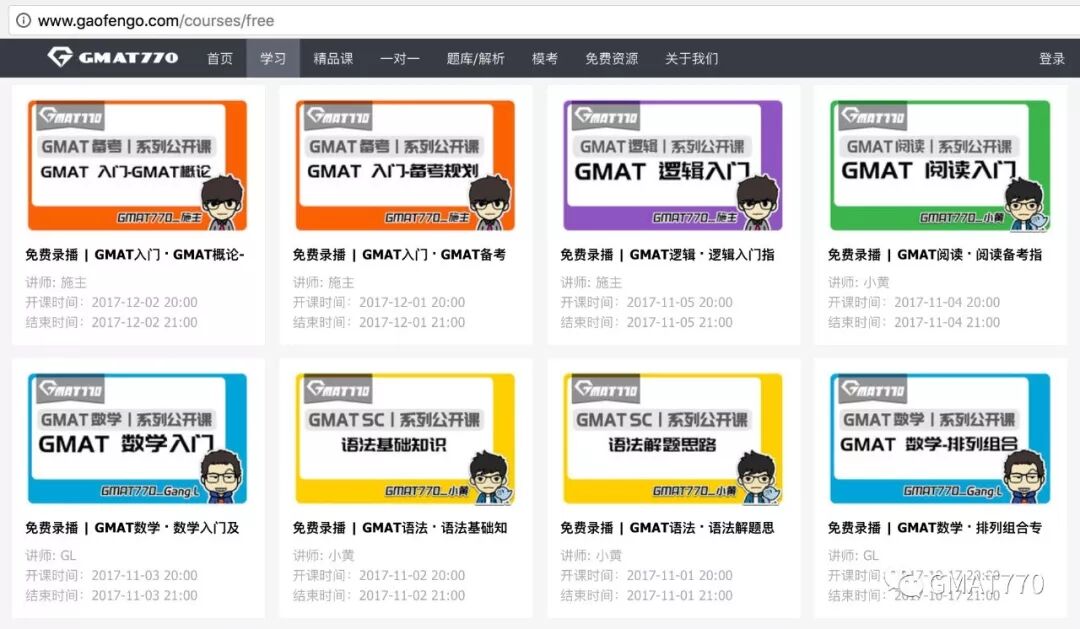Click start time 2017-12-02 20:00
The width and height of the screenshot is (1080, 629).
tap(145, 302)
